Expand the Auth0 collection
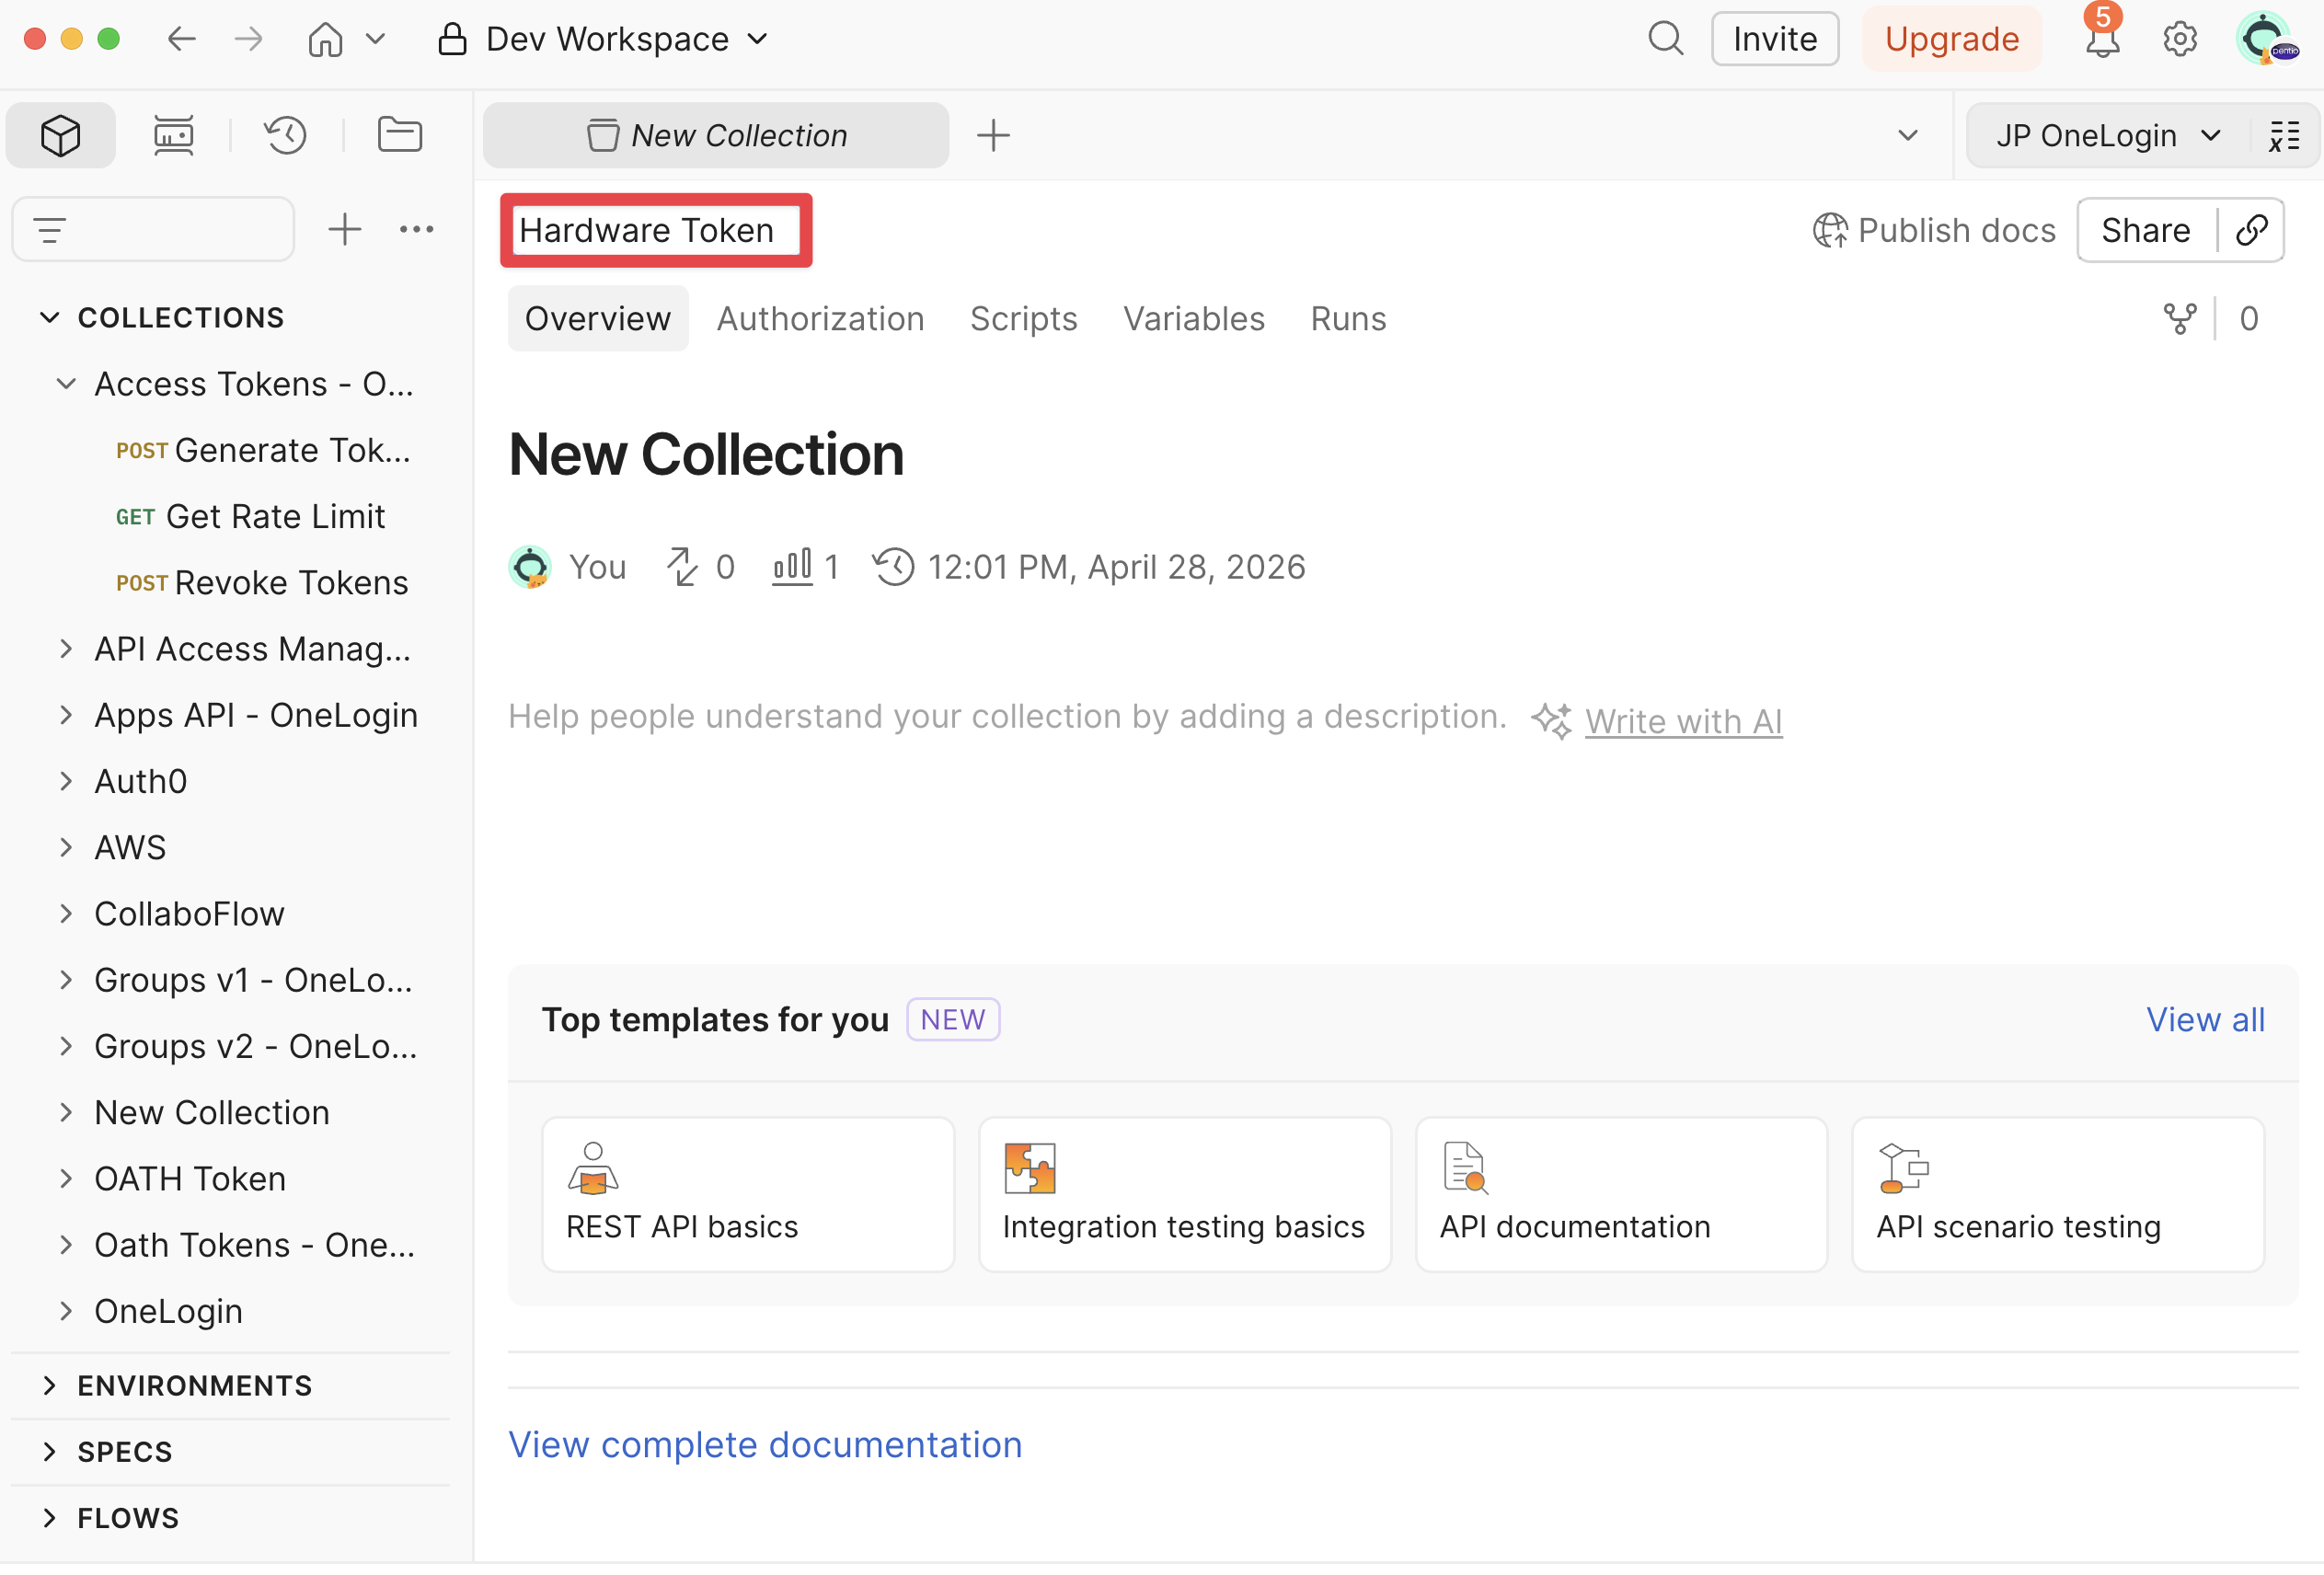This screenshot has width=2324, height=1575. coord(66,781)
